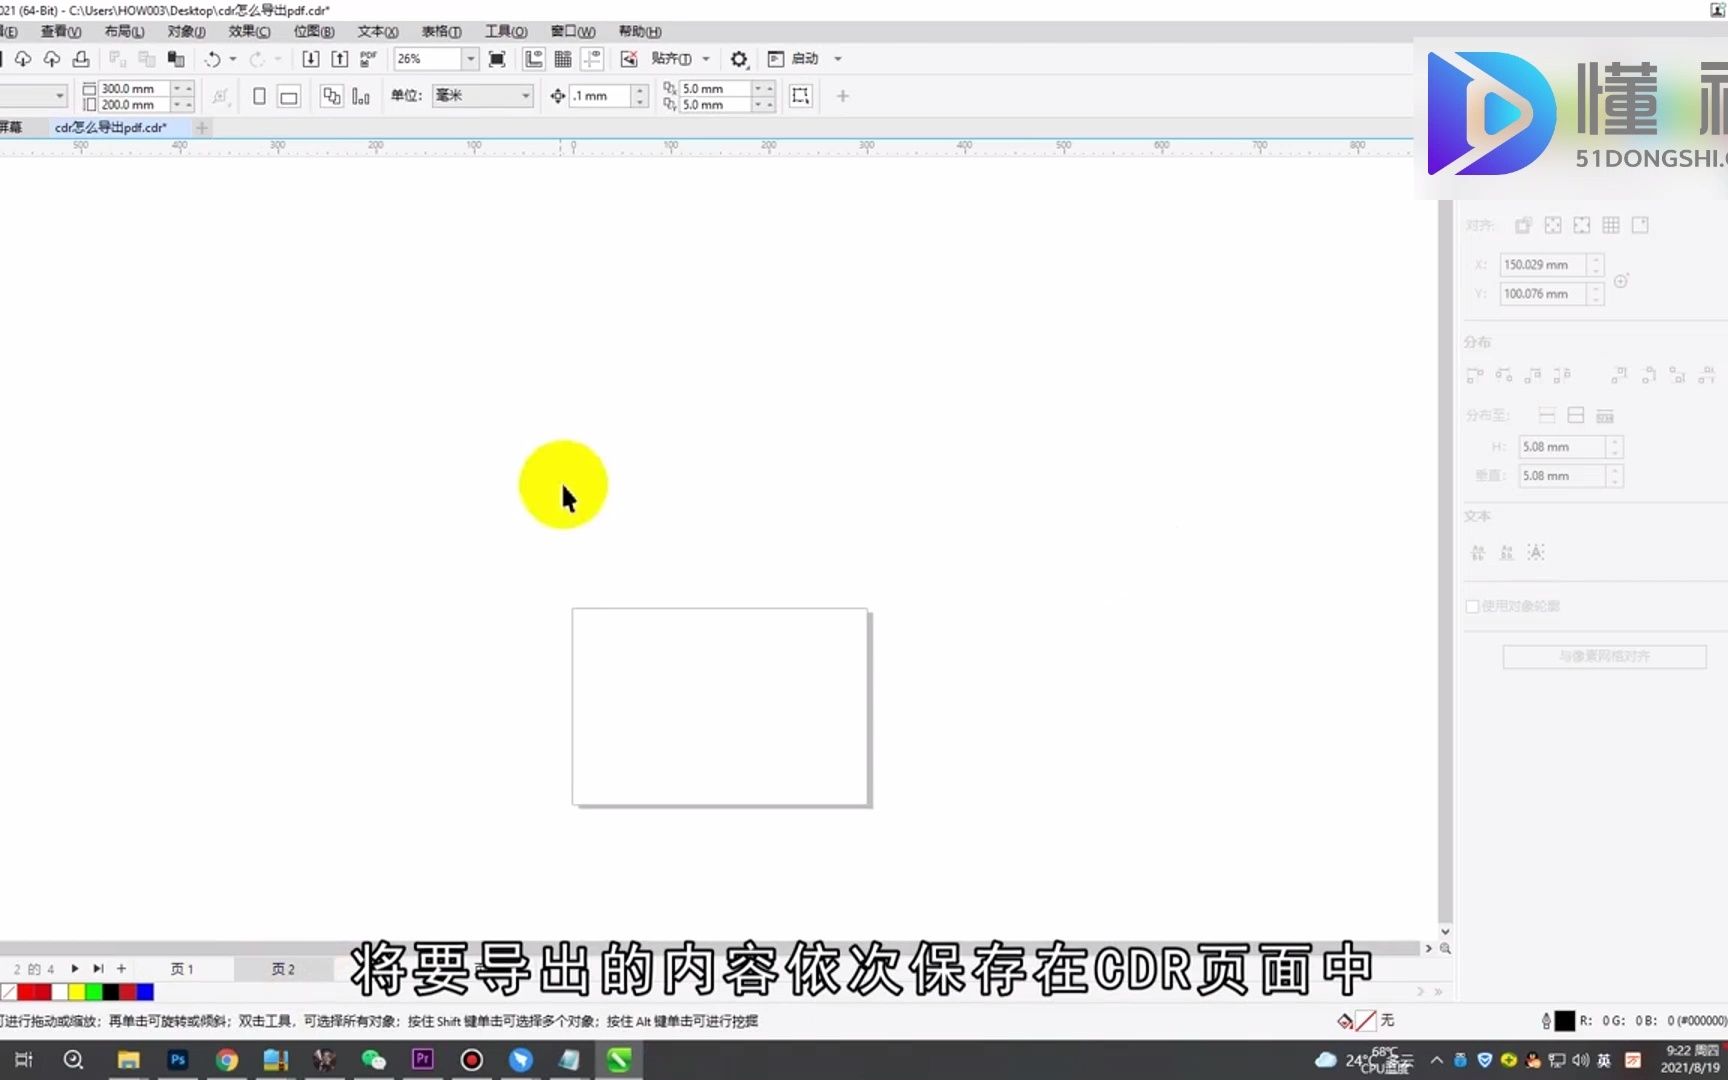Expand the 启动 dropdown arrow
Image resolution: width=1728 pixels, height=1080 pixels.
(x=838, y=59)
